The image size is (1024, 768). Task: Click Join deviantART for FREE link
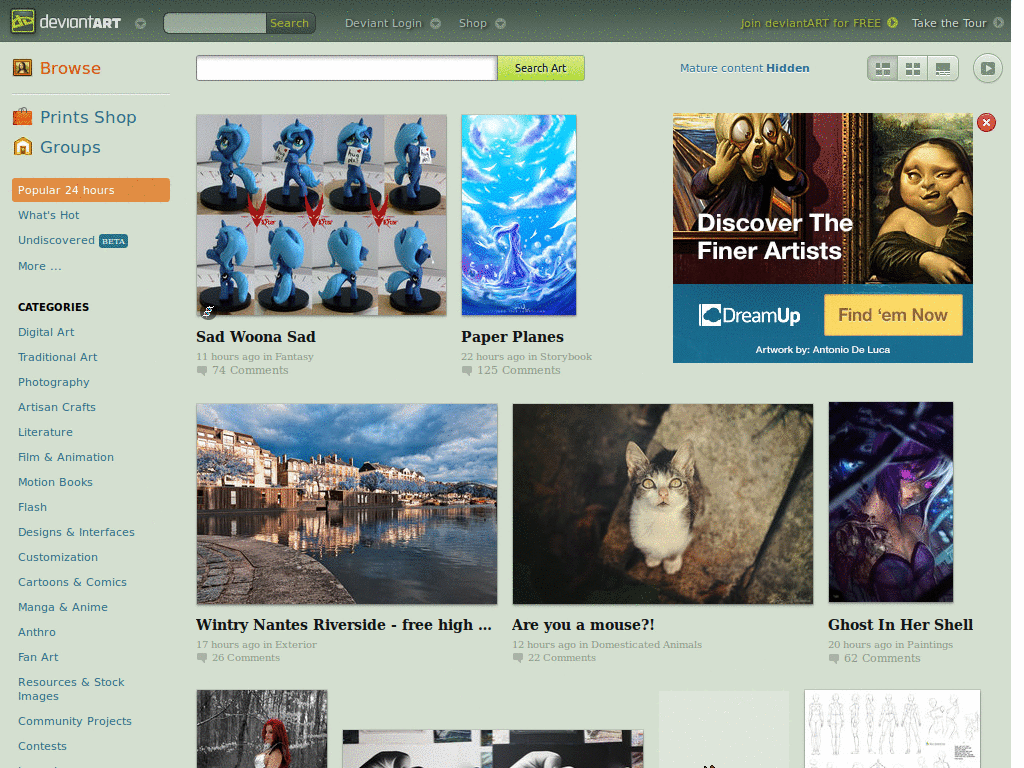pyautogui.click(x=810, y=23)
